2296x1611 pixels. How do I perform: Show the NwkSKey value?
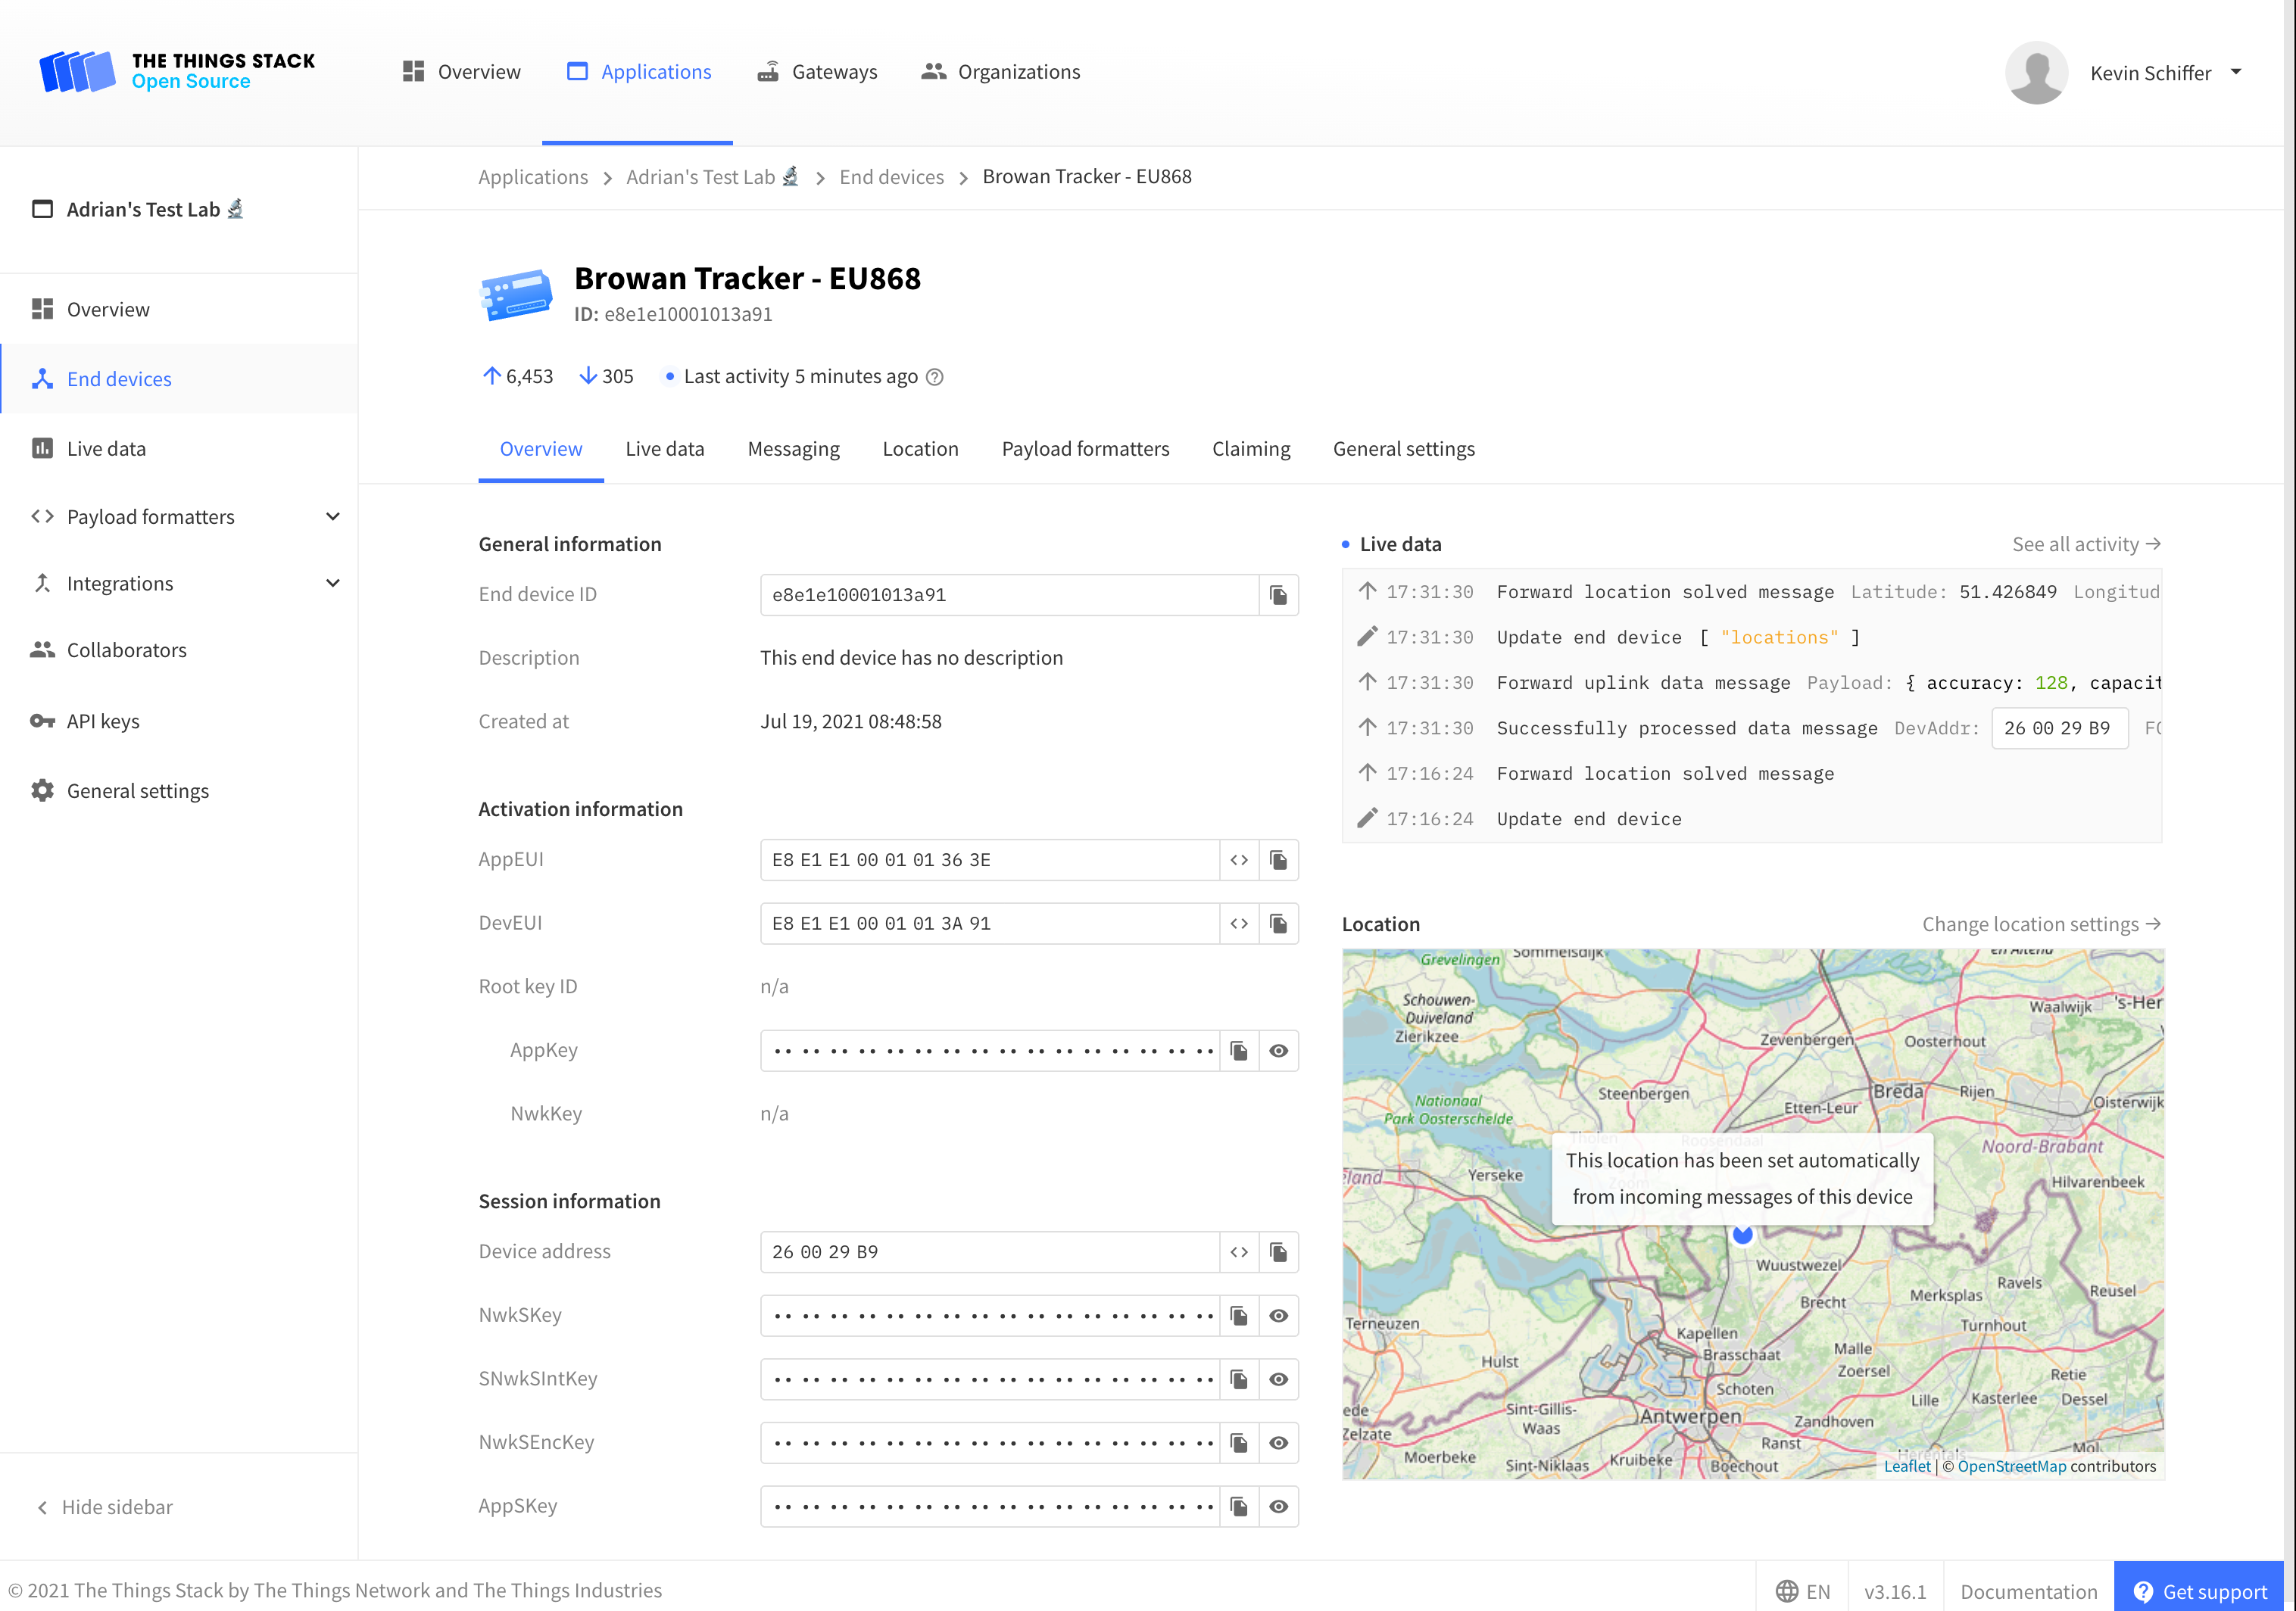(x=1279, y=1315)
